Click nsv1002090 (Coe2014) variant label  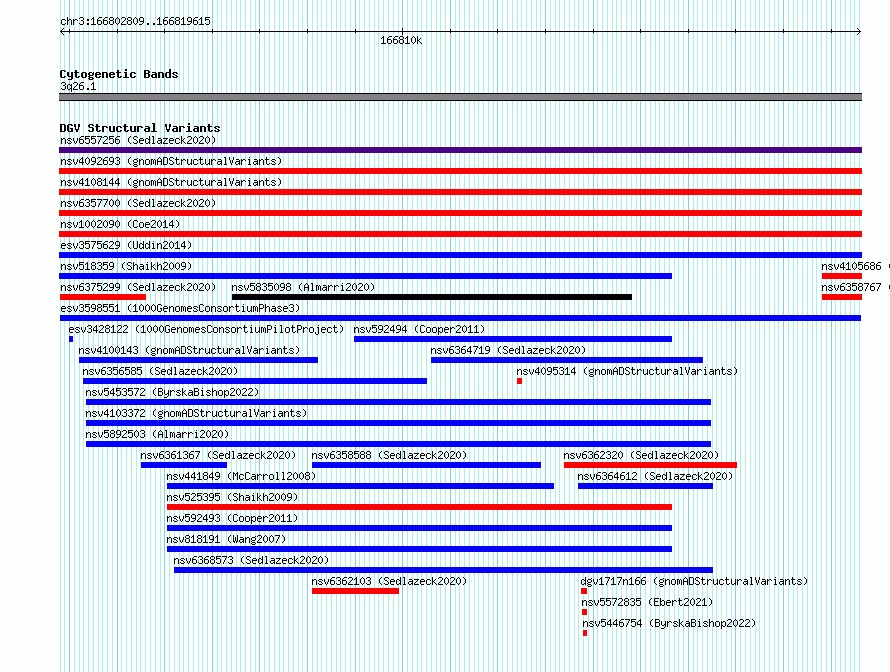pyautogui.click(x=120, y=224)
